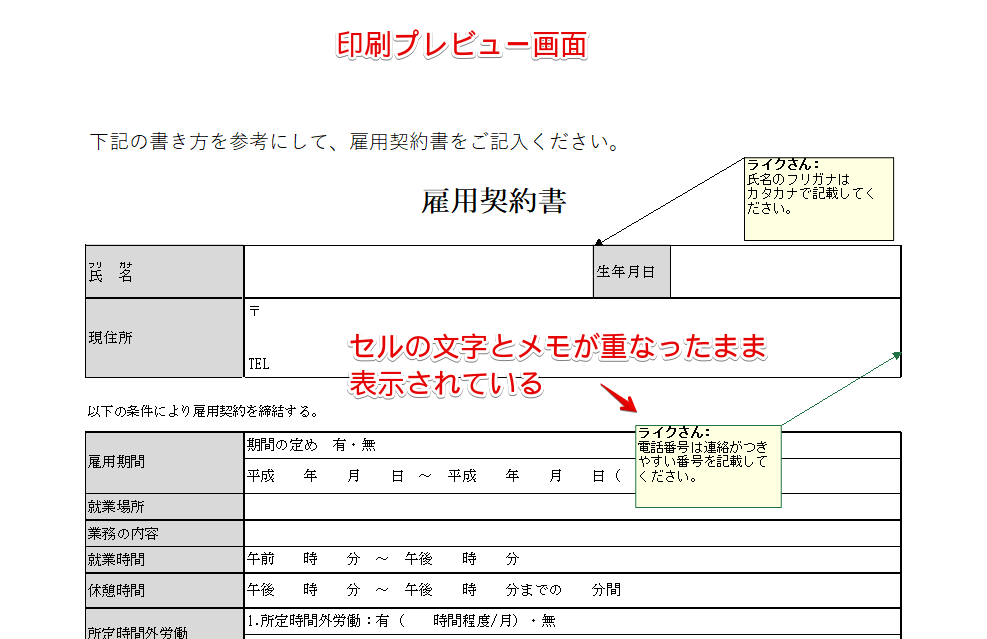Click the 雇用契約書 document title

tap(492, 202)
